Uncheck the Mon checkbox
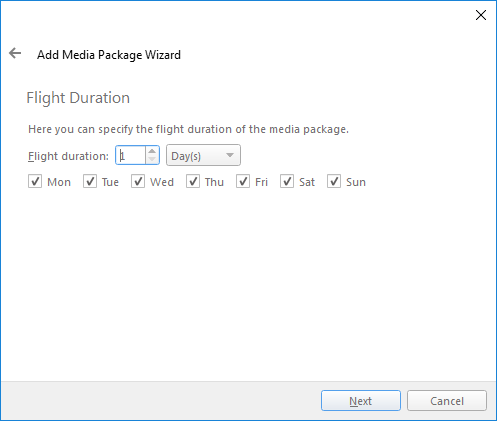 click(35, 182)
